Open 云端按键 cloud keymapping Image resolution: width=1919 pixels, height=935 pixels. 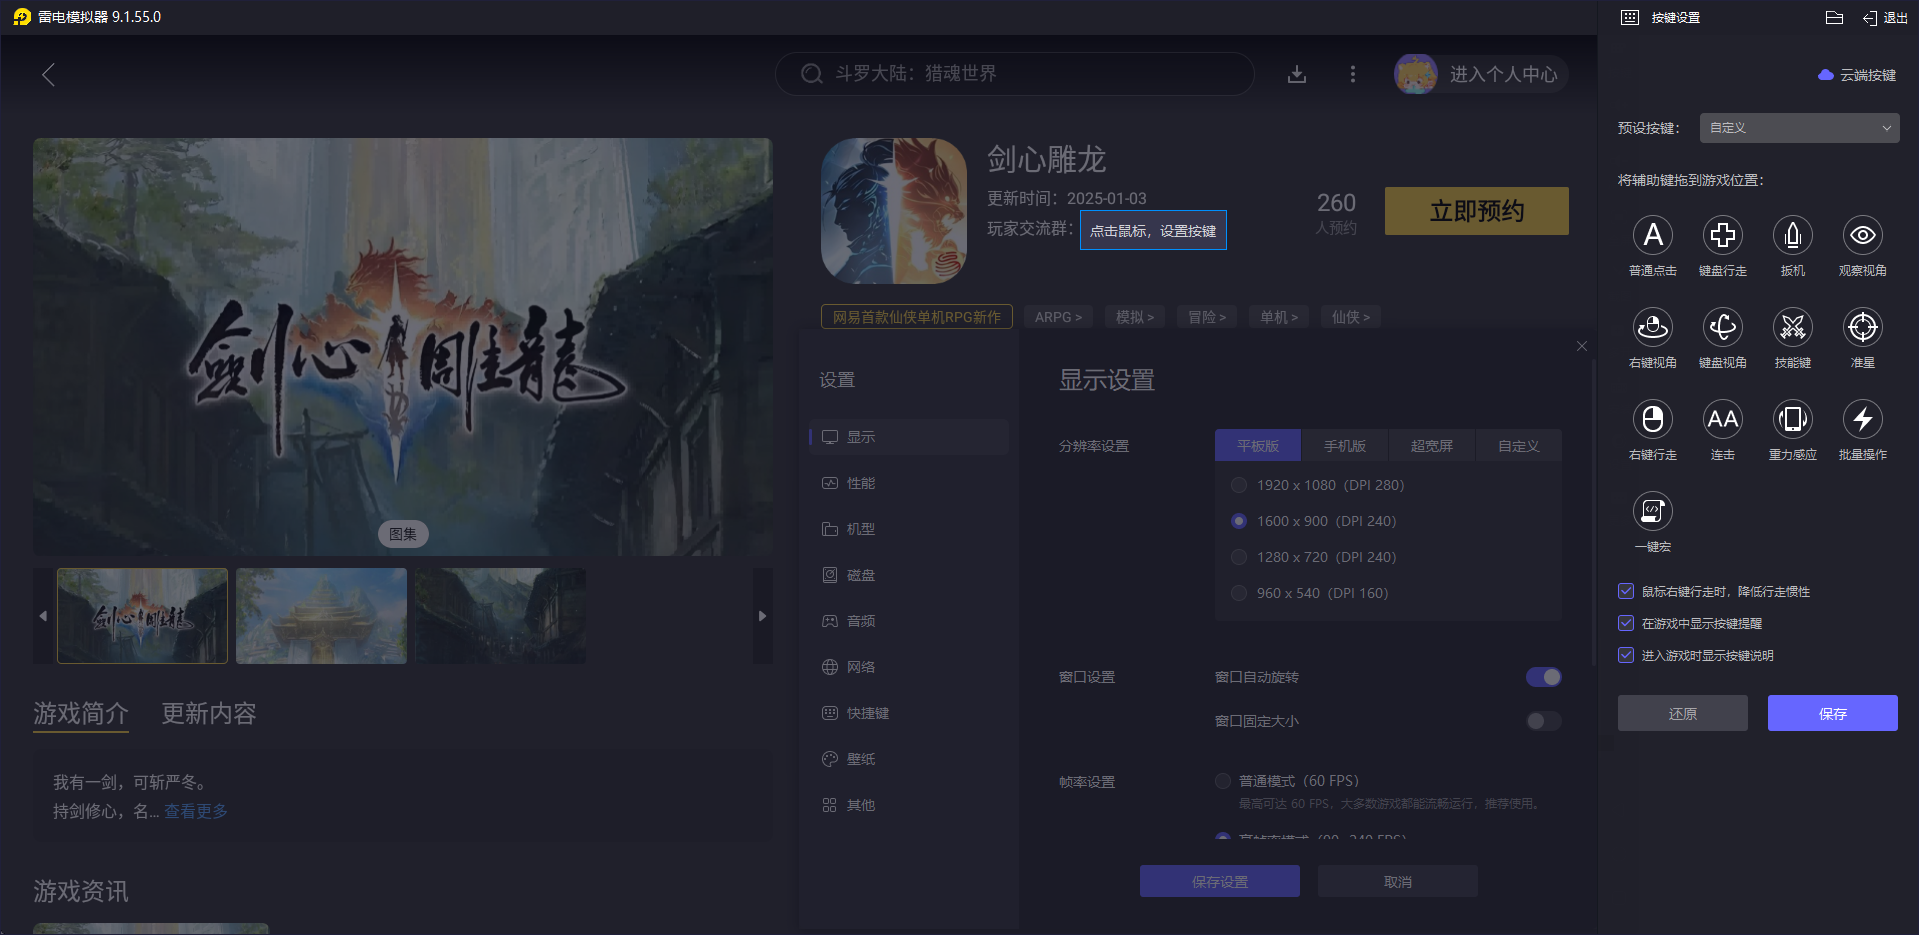coord(1857,75)
